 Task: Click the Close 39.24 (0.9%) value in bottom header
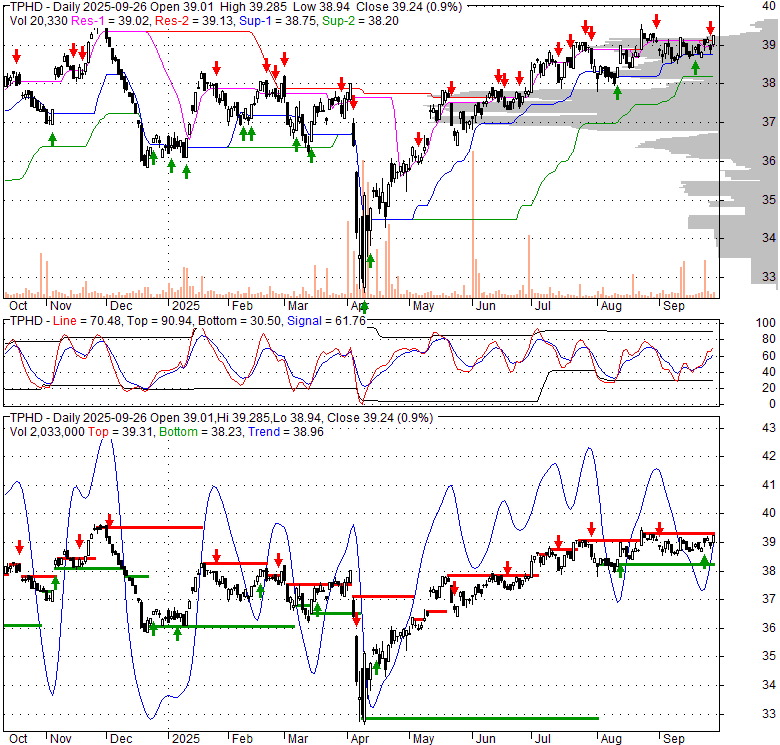[x=380, y=418]
